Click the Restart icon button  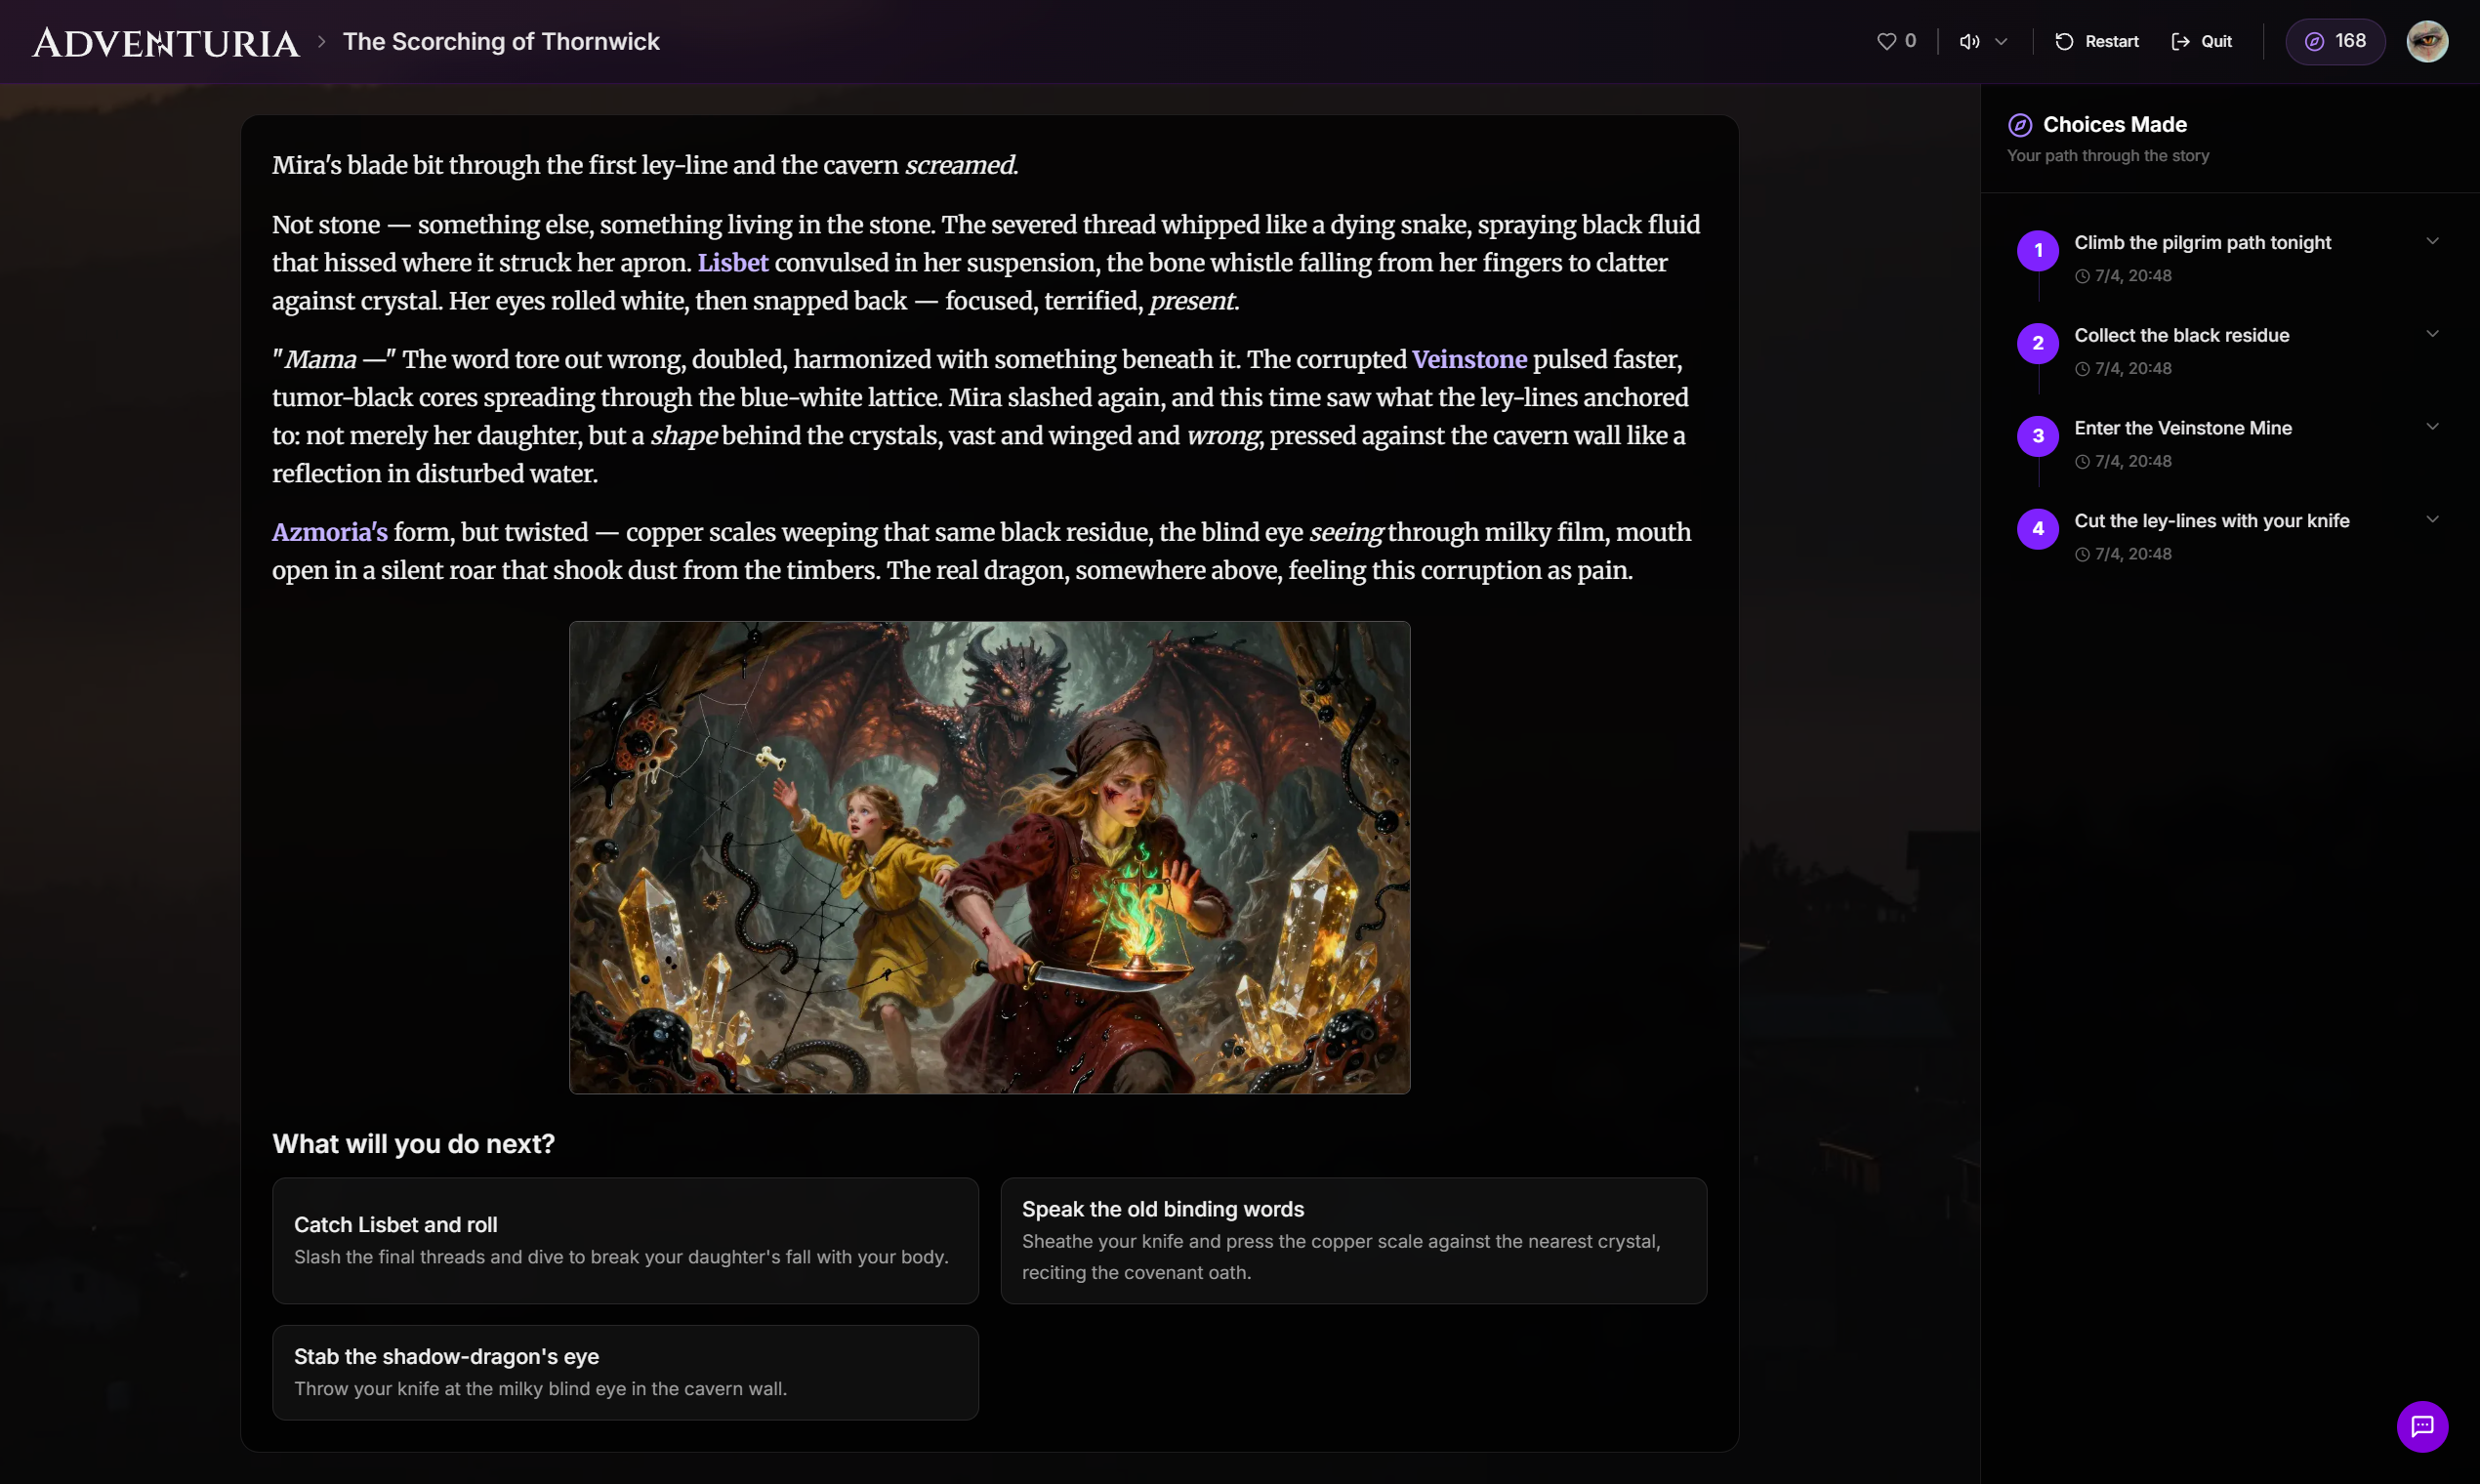2064,41
